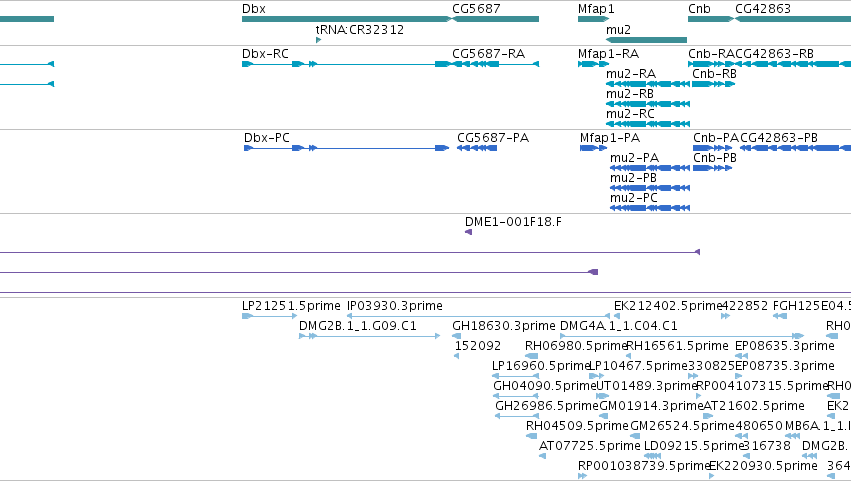
Task: Open the GH26986.5prime EST
Action: pyautogui.click(x=517, y=417)
